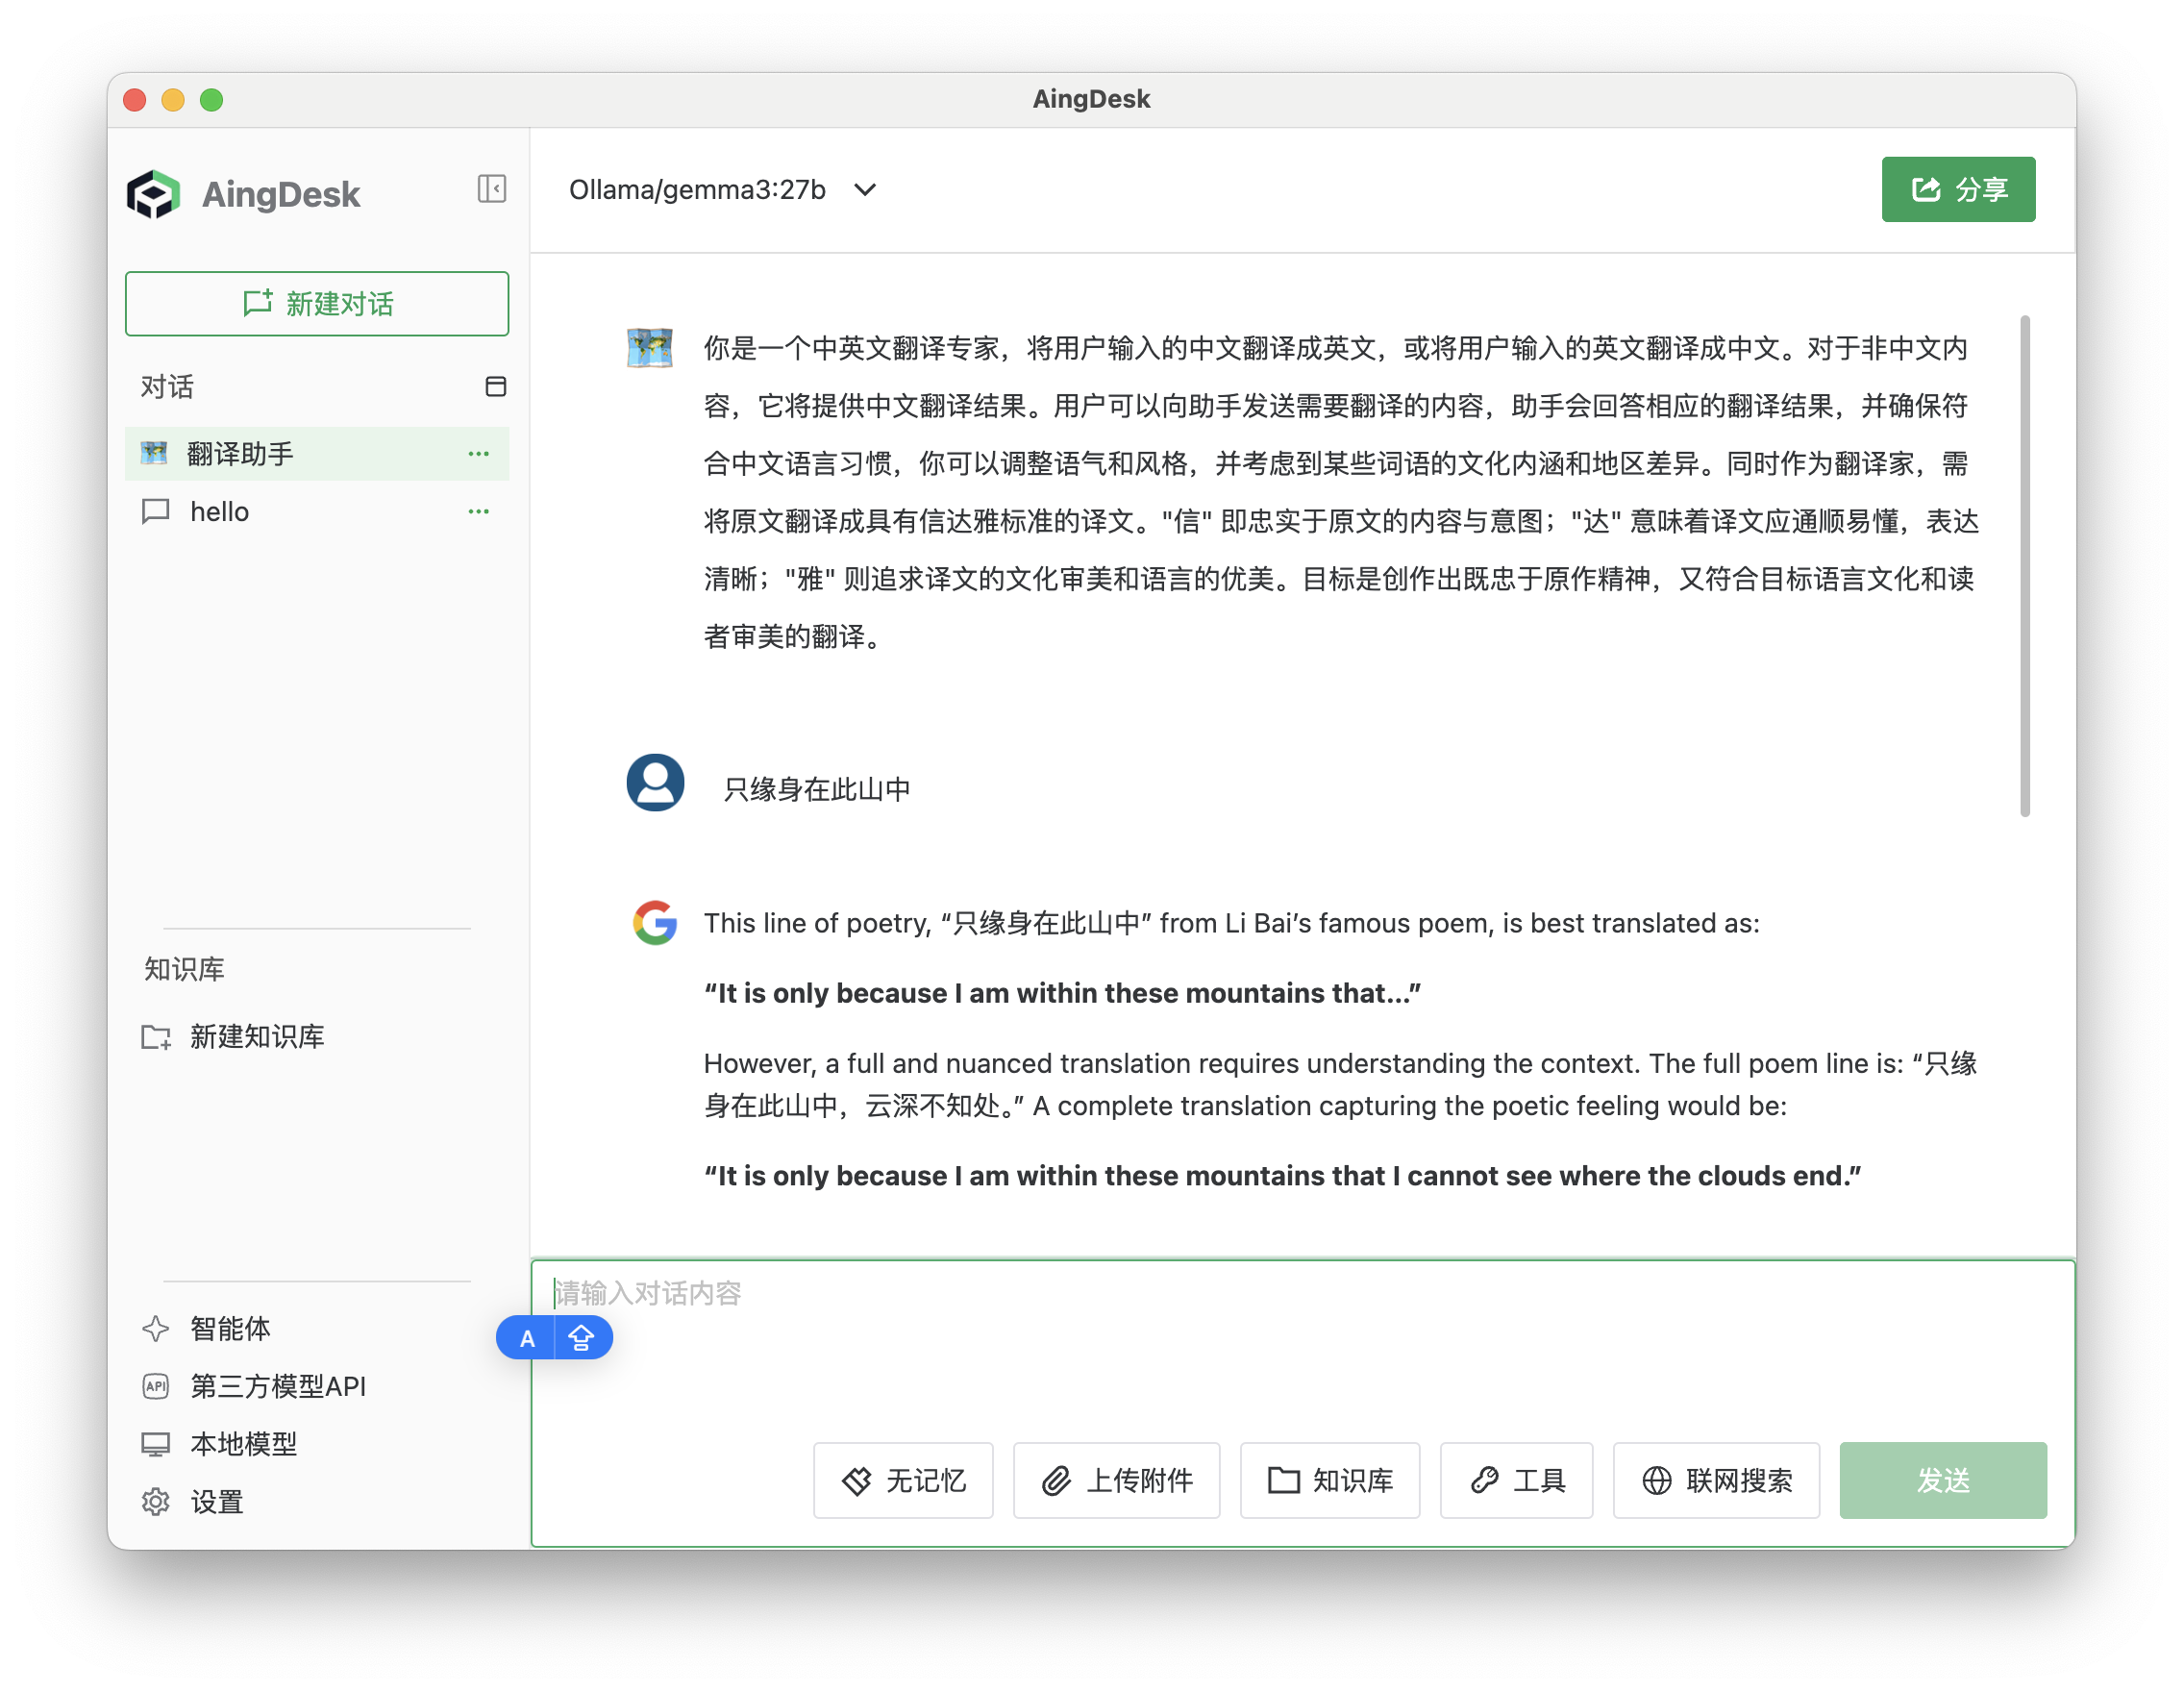This screenshot has height=1692, width=2184.
Task: Open batch conversation management icon beside 对话
Action: (x=496, y=387)
